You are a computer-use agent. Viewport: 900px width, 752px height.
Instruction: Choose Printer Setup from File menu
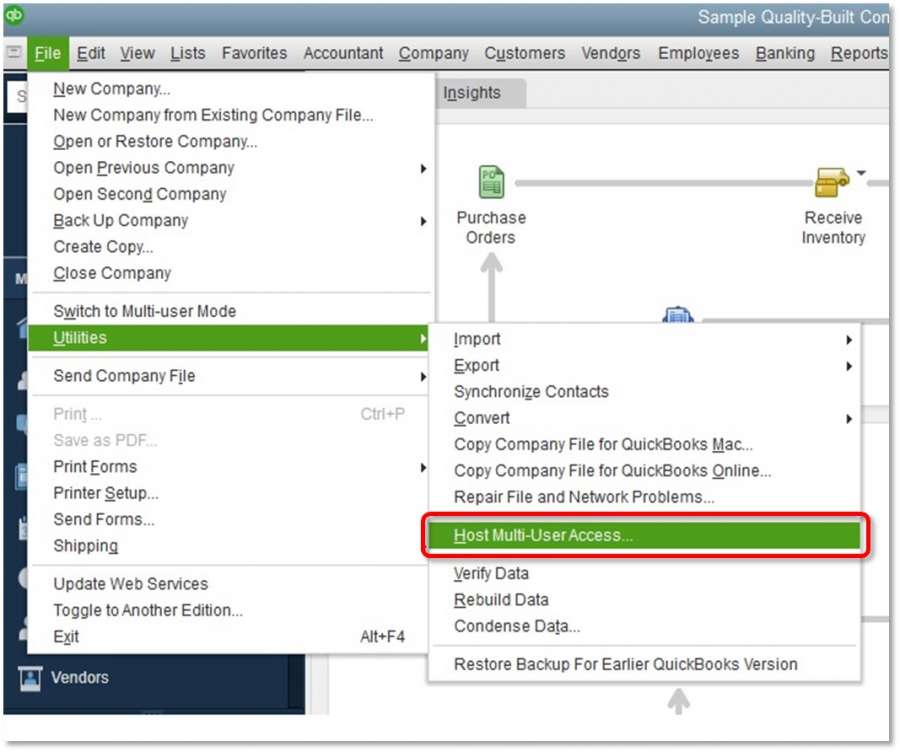click(105, 493)
